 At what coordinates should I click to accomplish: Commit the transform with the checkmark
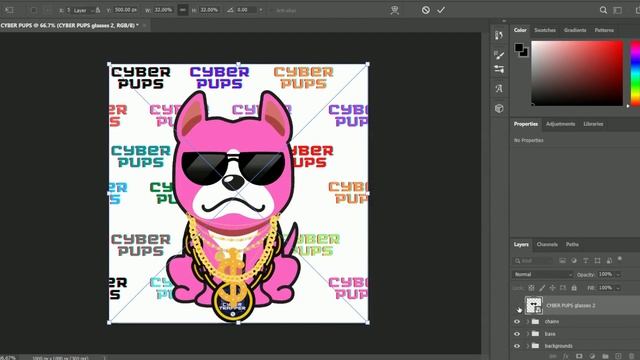point(441,10)
